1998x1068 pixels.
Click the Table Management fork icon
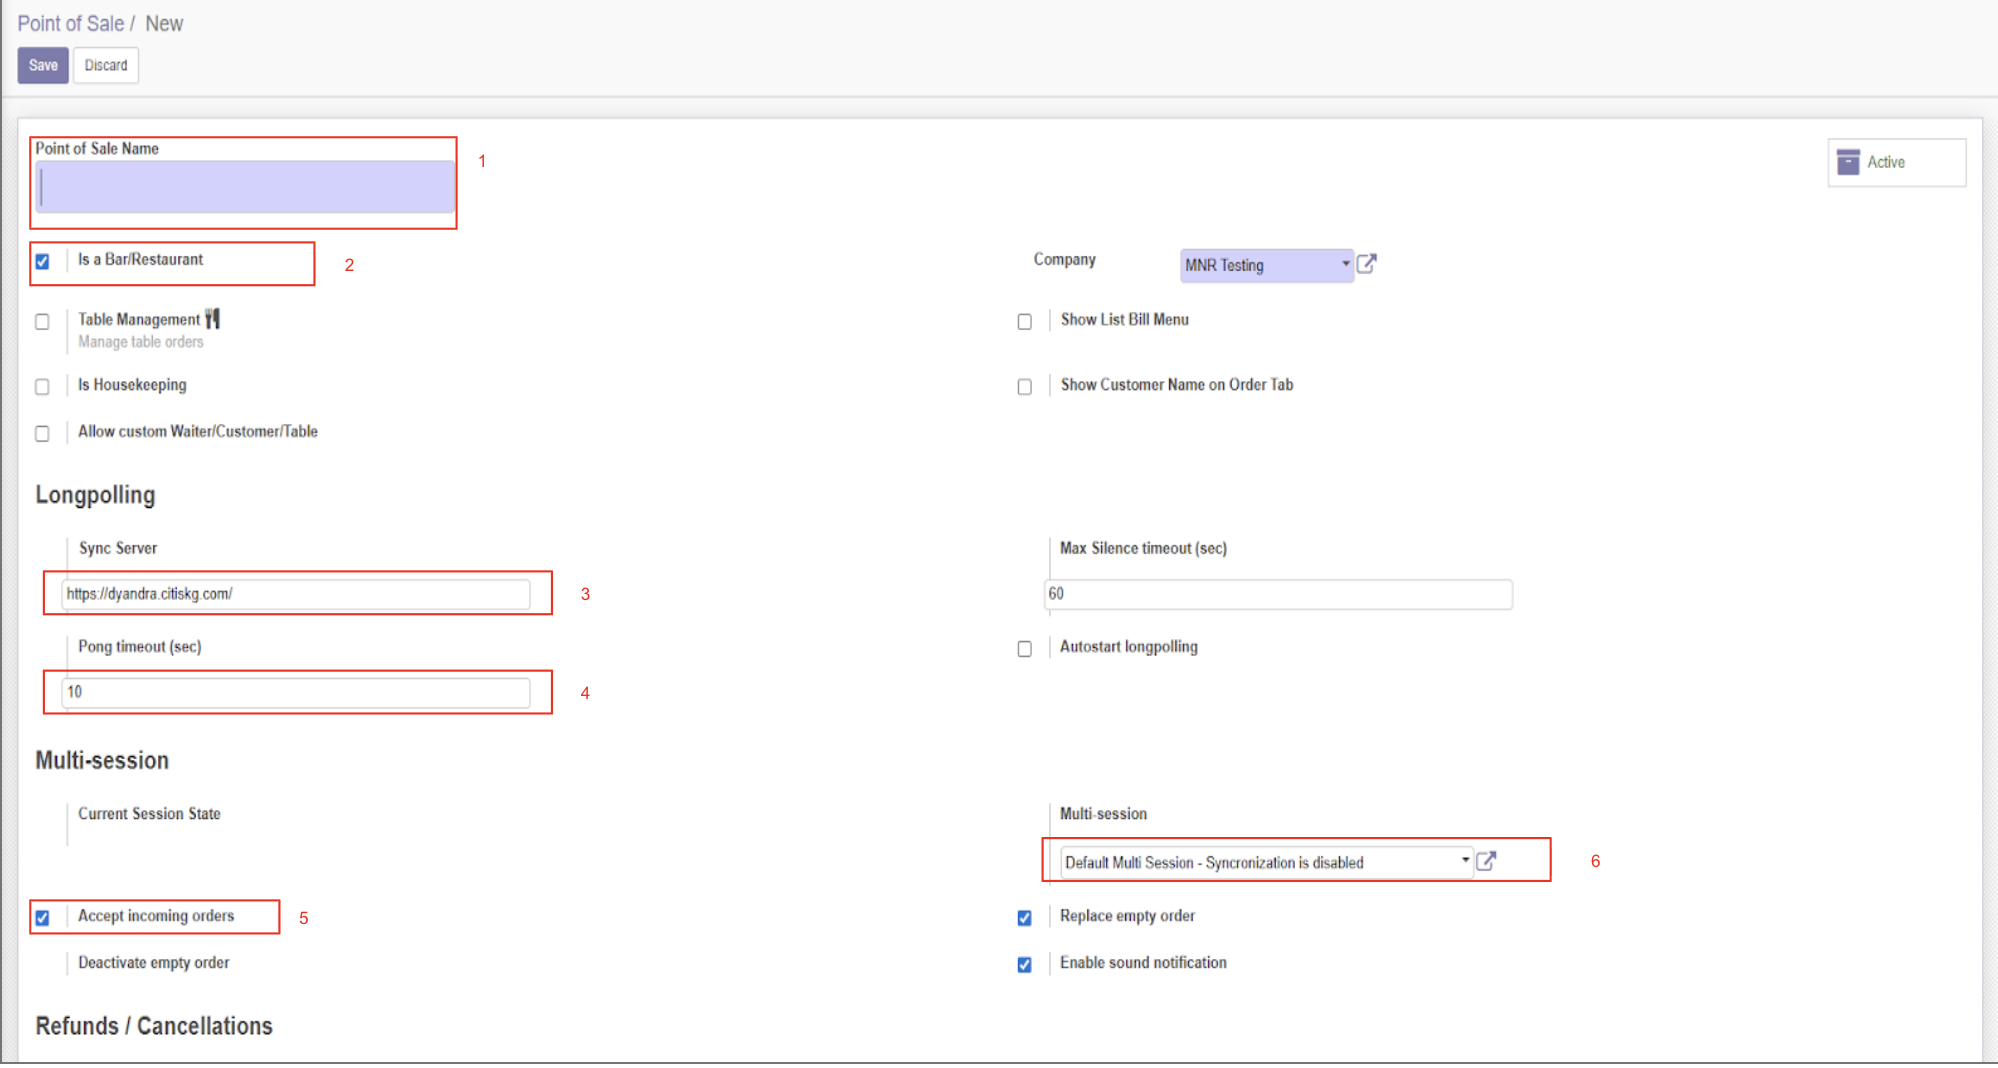[x=212, y=319]
